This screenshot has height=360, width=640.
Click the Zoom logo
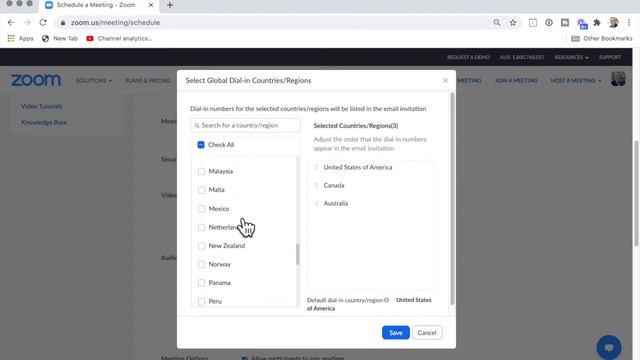(36, 80)
